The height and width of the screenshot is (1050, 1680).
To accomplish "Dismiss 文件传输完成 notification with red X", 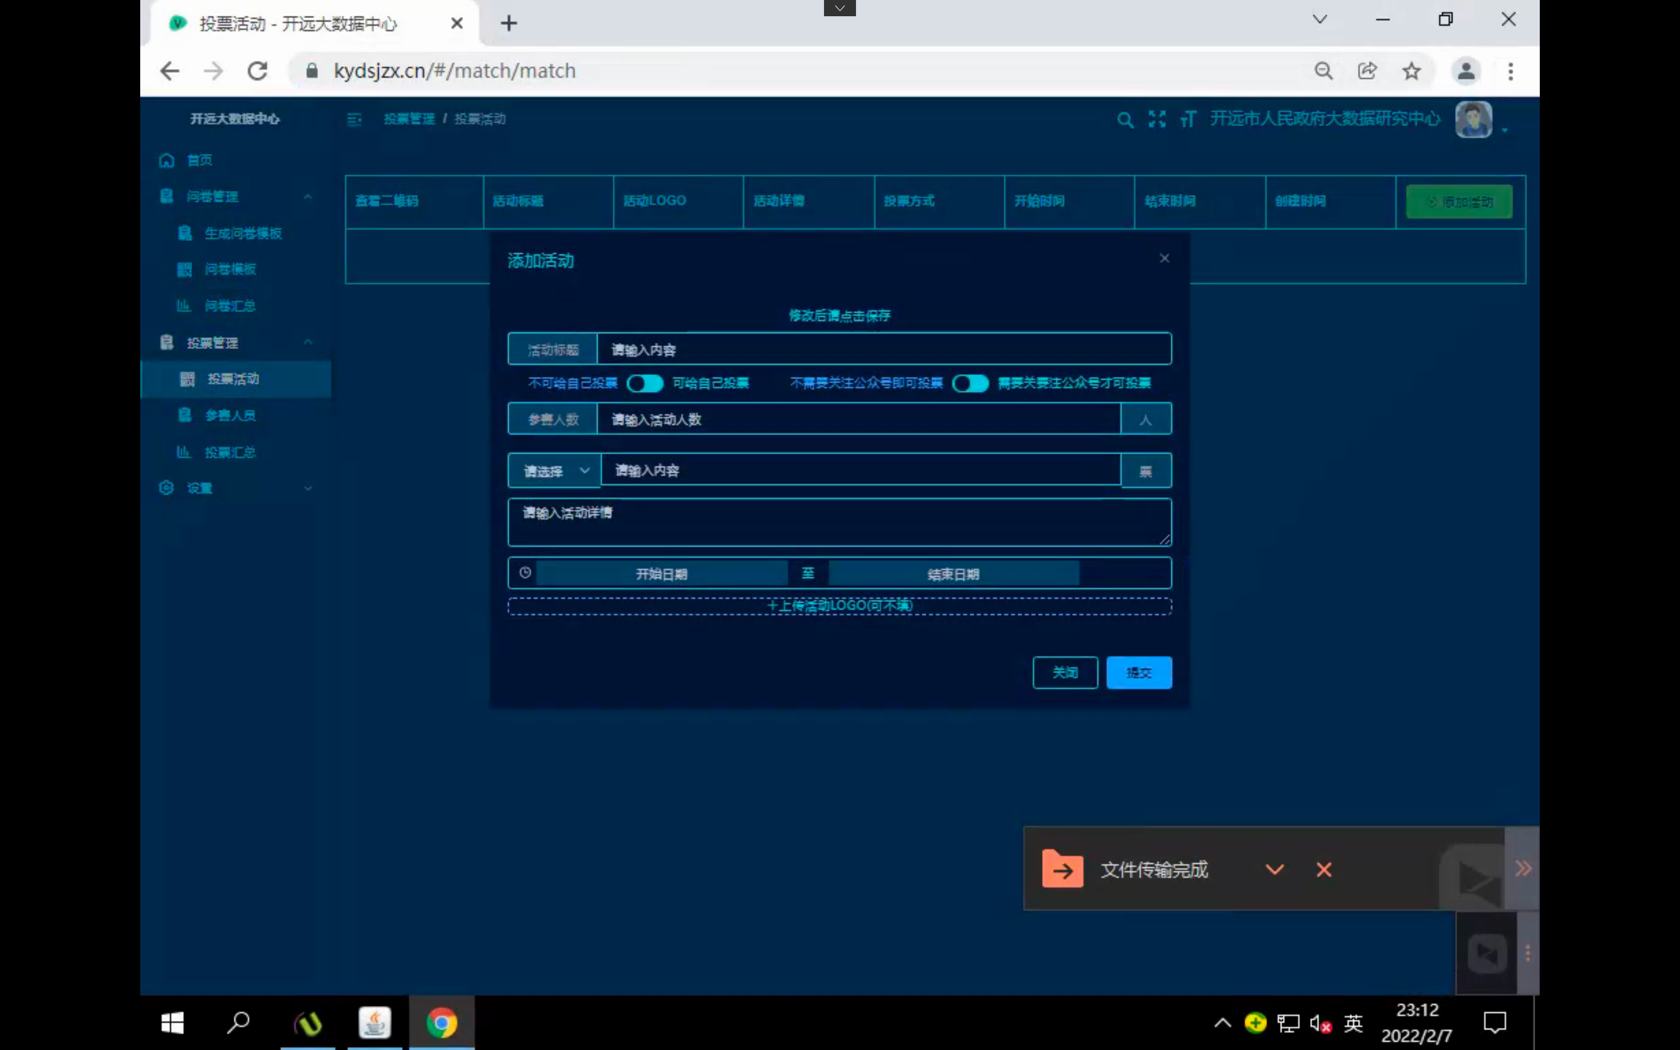I will tap(1324, 870).
